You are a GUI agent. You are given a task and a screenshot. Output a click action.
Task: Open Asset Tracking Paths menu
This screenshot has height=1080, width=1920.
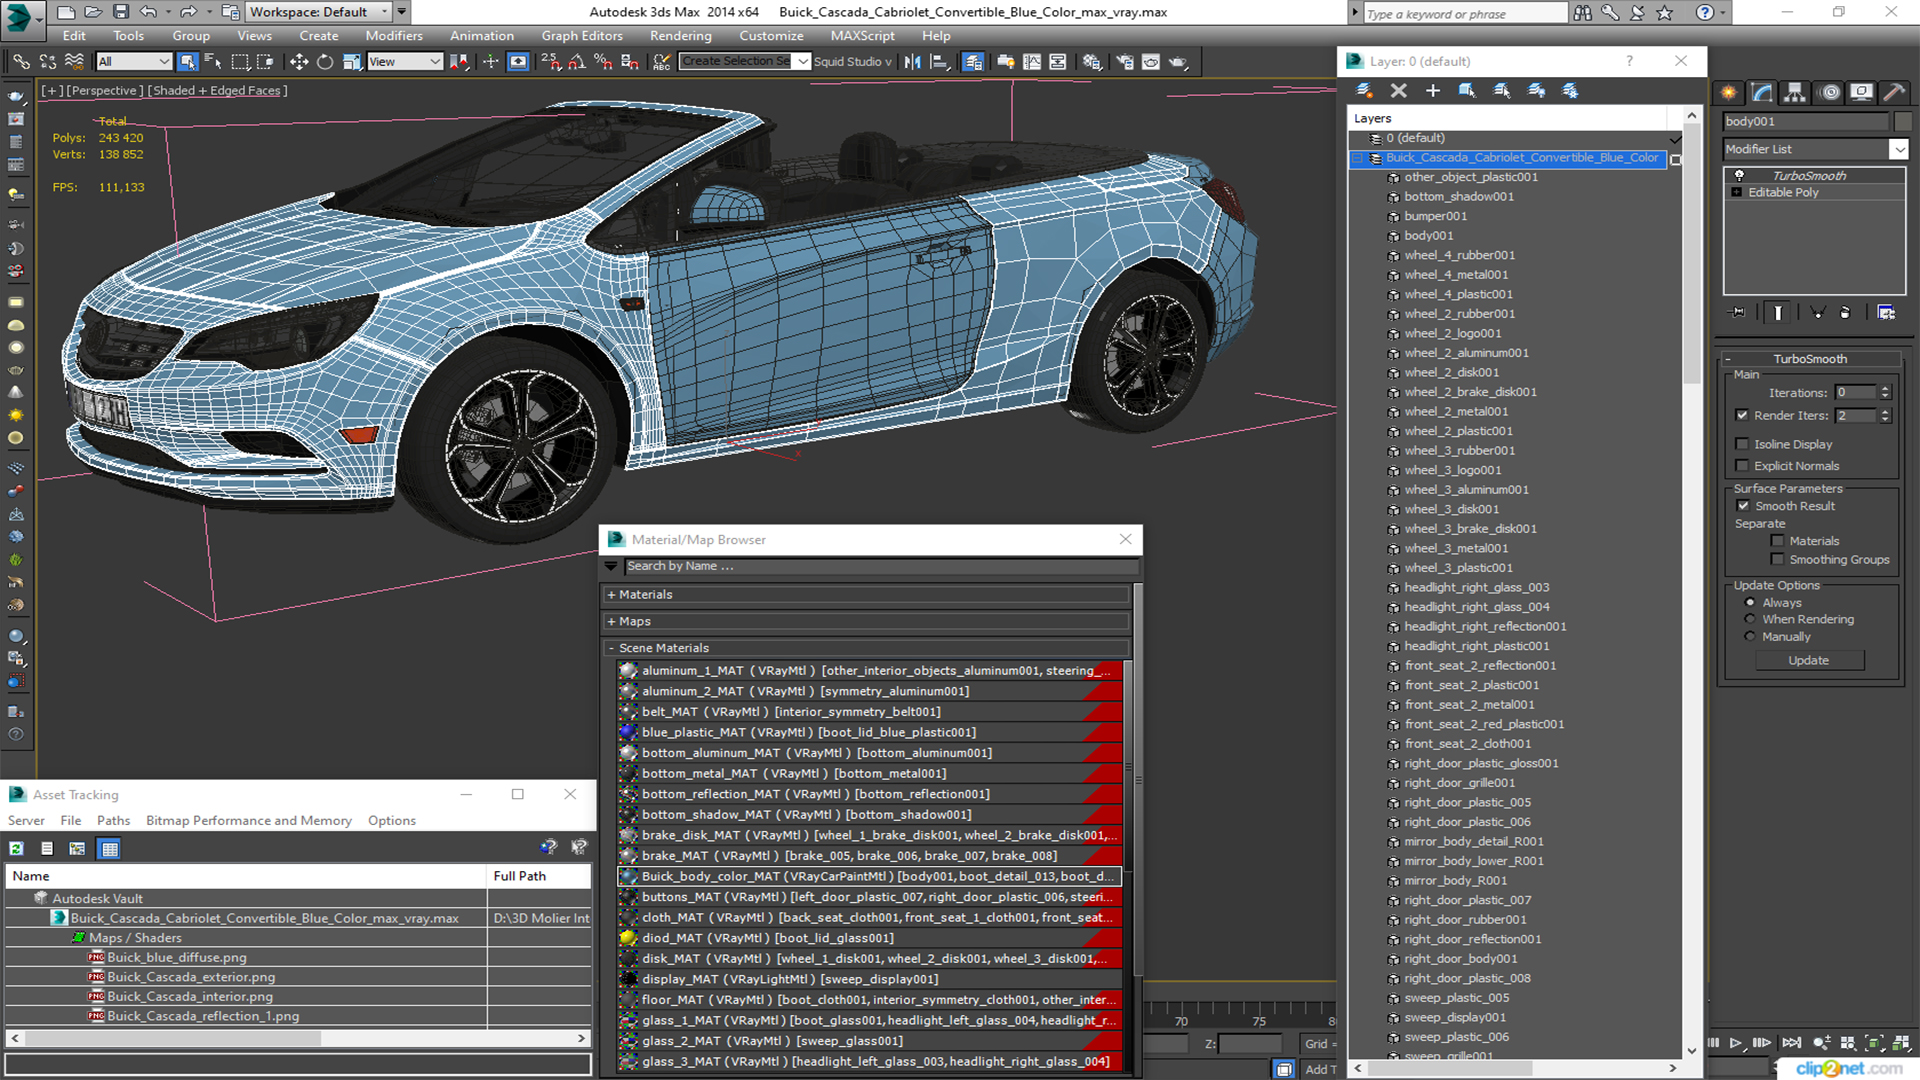(x=113, y=821)
